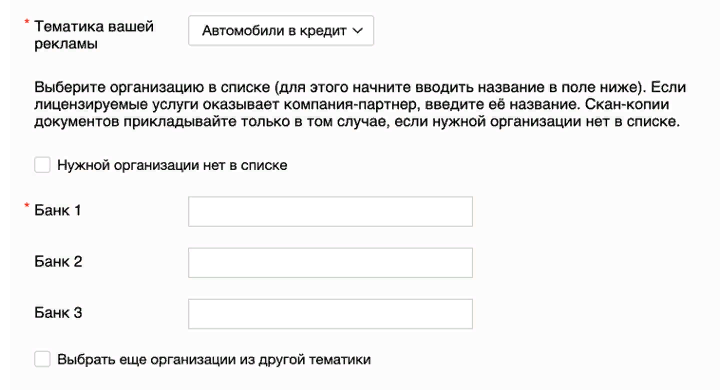Click the 'Банк 2' field label
Image resolution: width=720 pixels, height=390 pixels.
pos(58,261)
